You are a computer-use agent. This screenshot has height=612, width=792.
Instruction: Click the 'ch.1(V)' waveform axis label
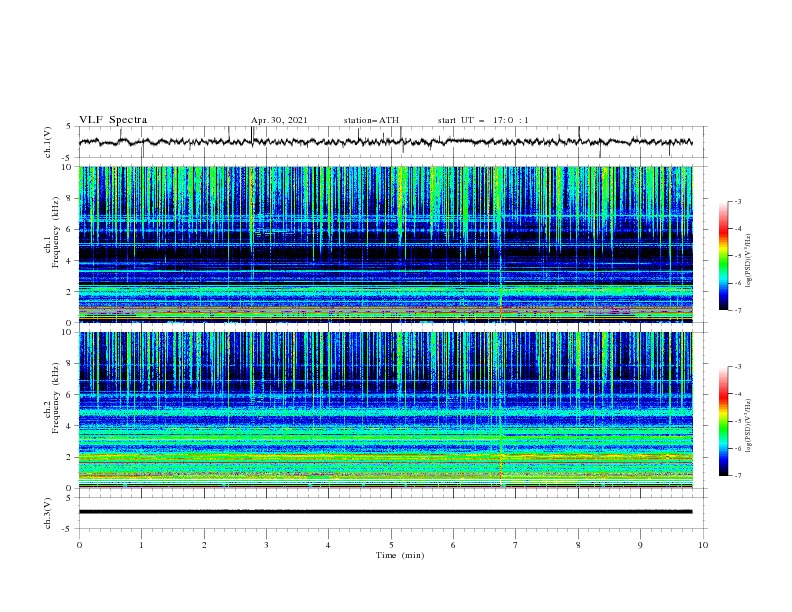tap(48, 142)
